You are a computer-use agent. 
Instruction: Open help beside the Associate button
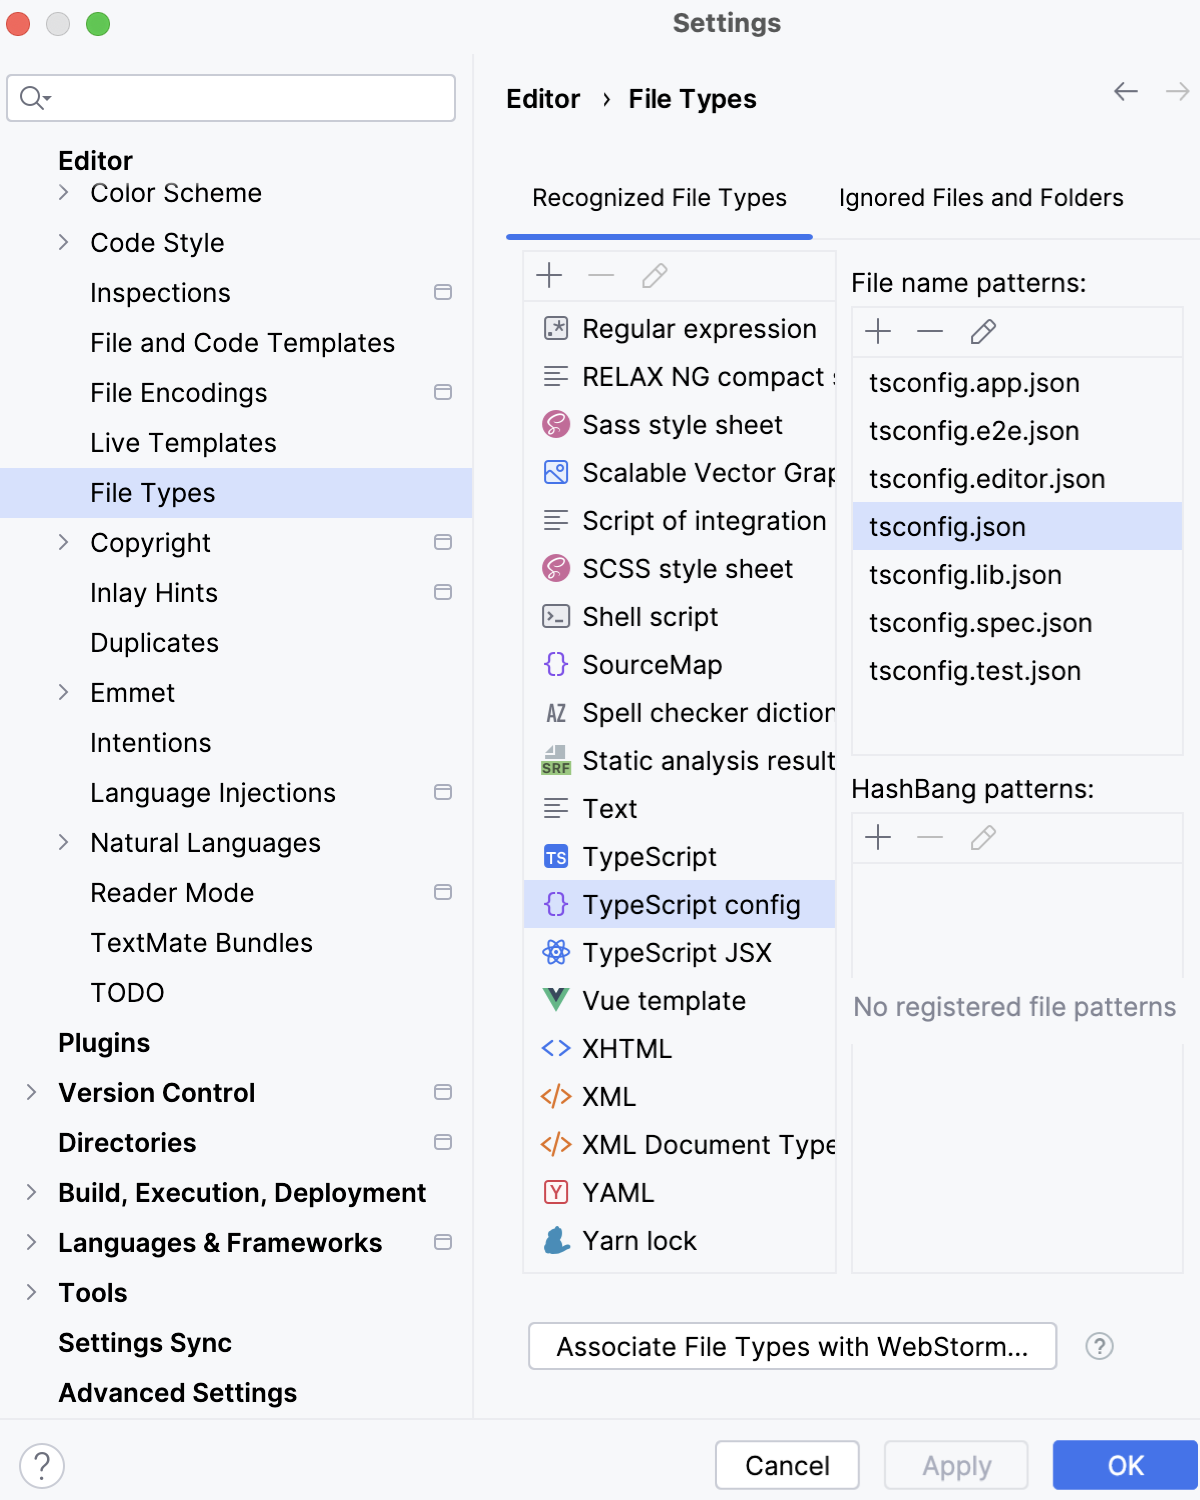coord(1100,1347)
